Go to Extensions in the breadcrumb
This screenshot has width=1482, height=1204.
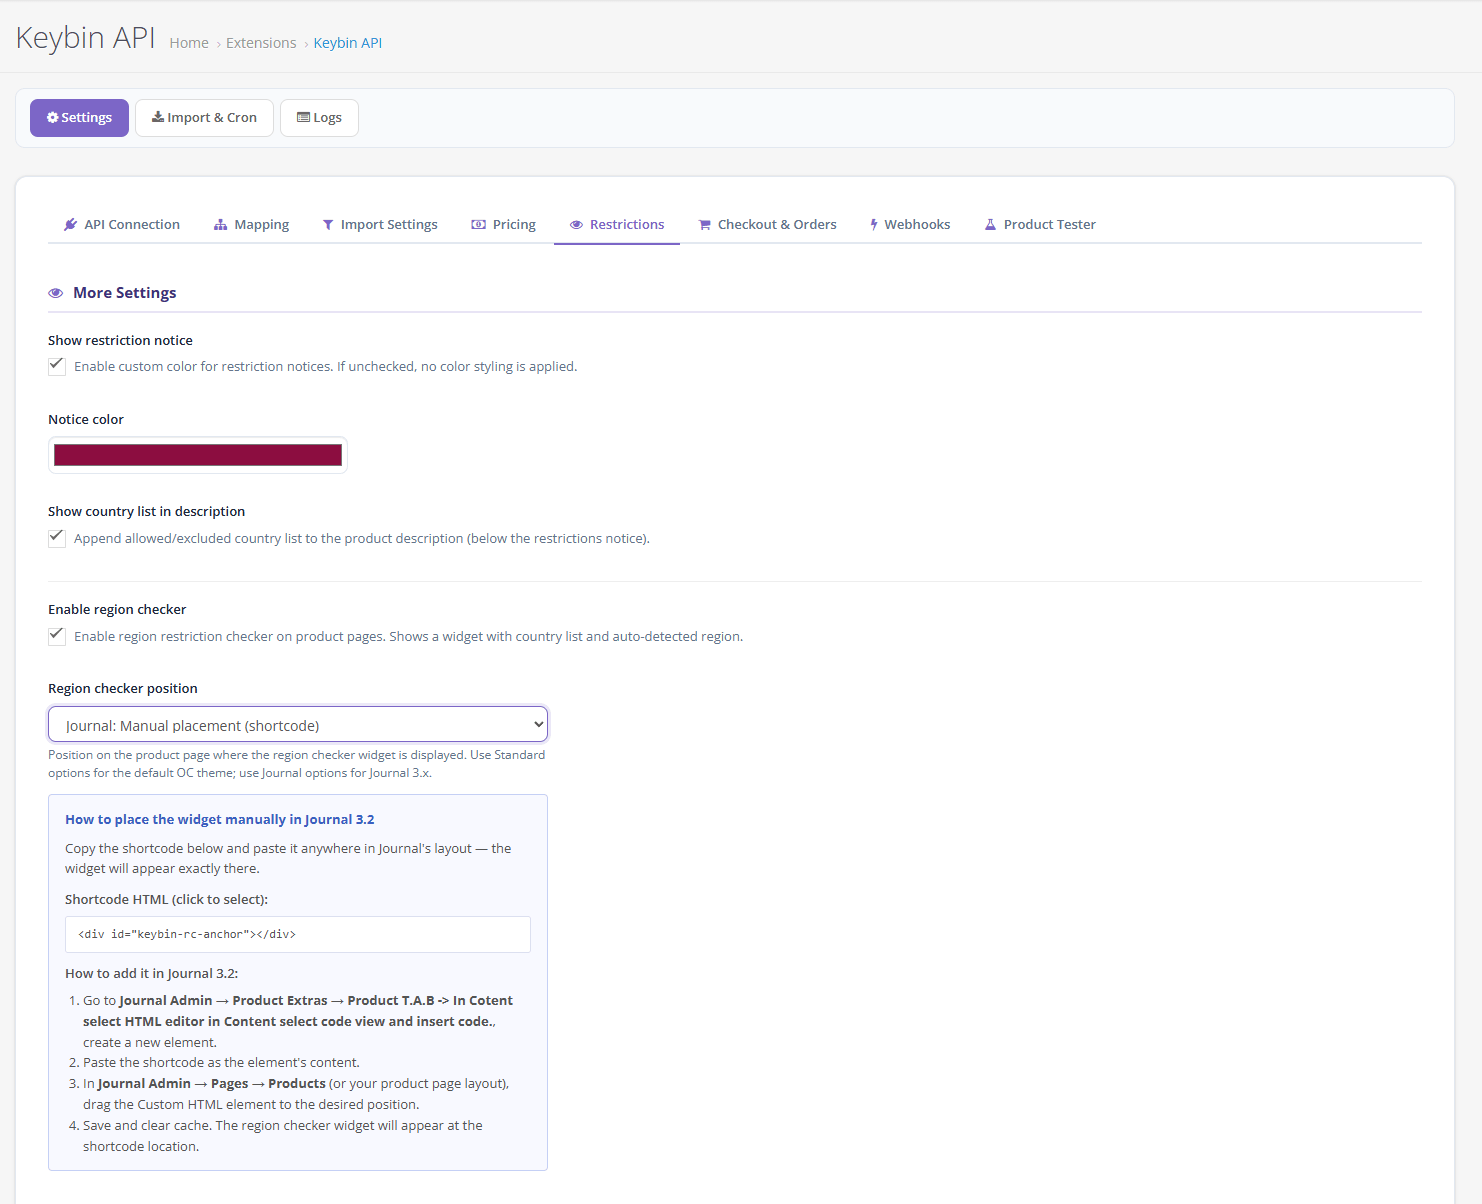coord(261,43)
